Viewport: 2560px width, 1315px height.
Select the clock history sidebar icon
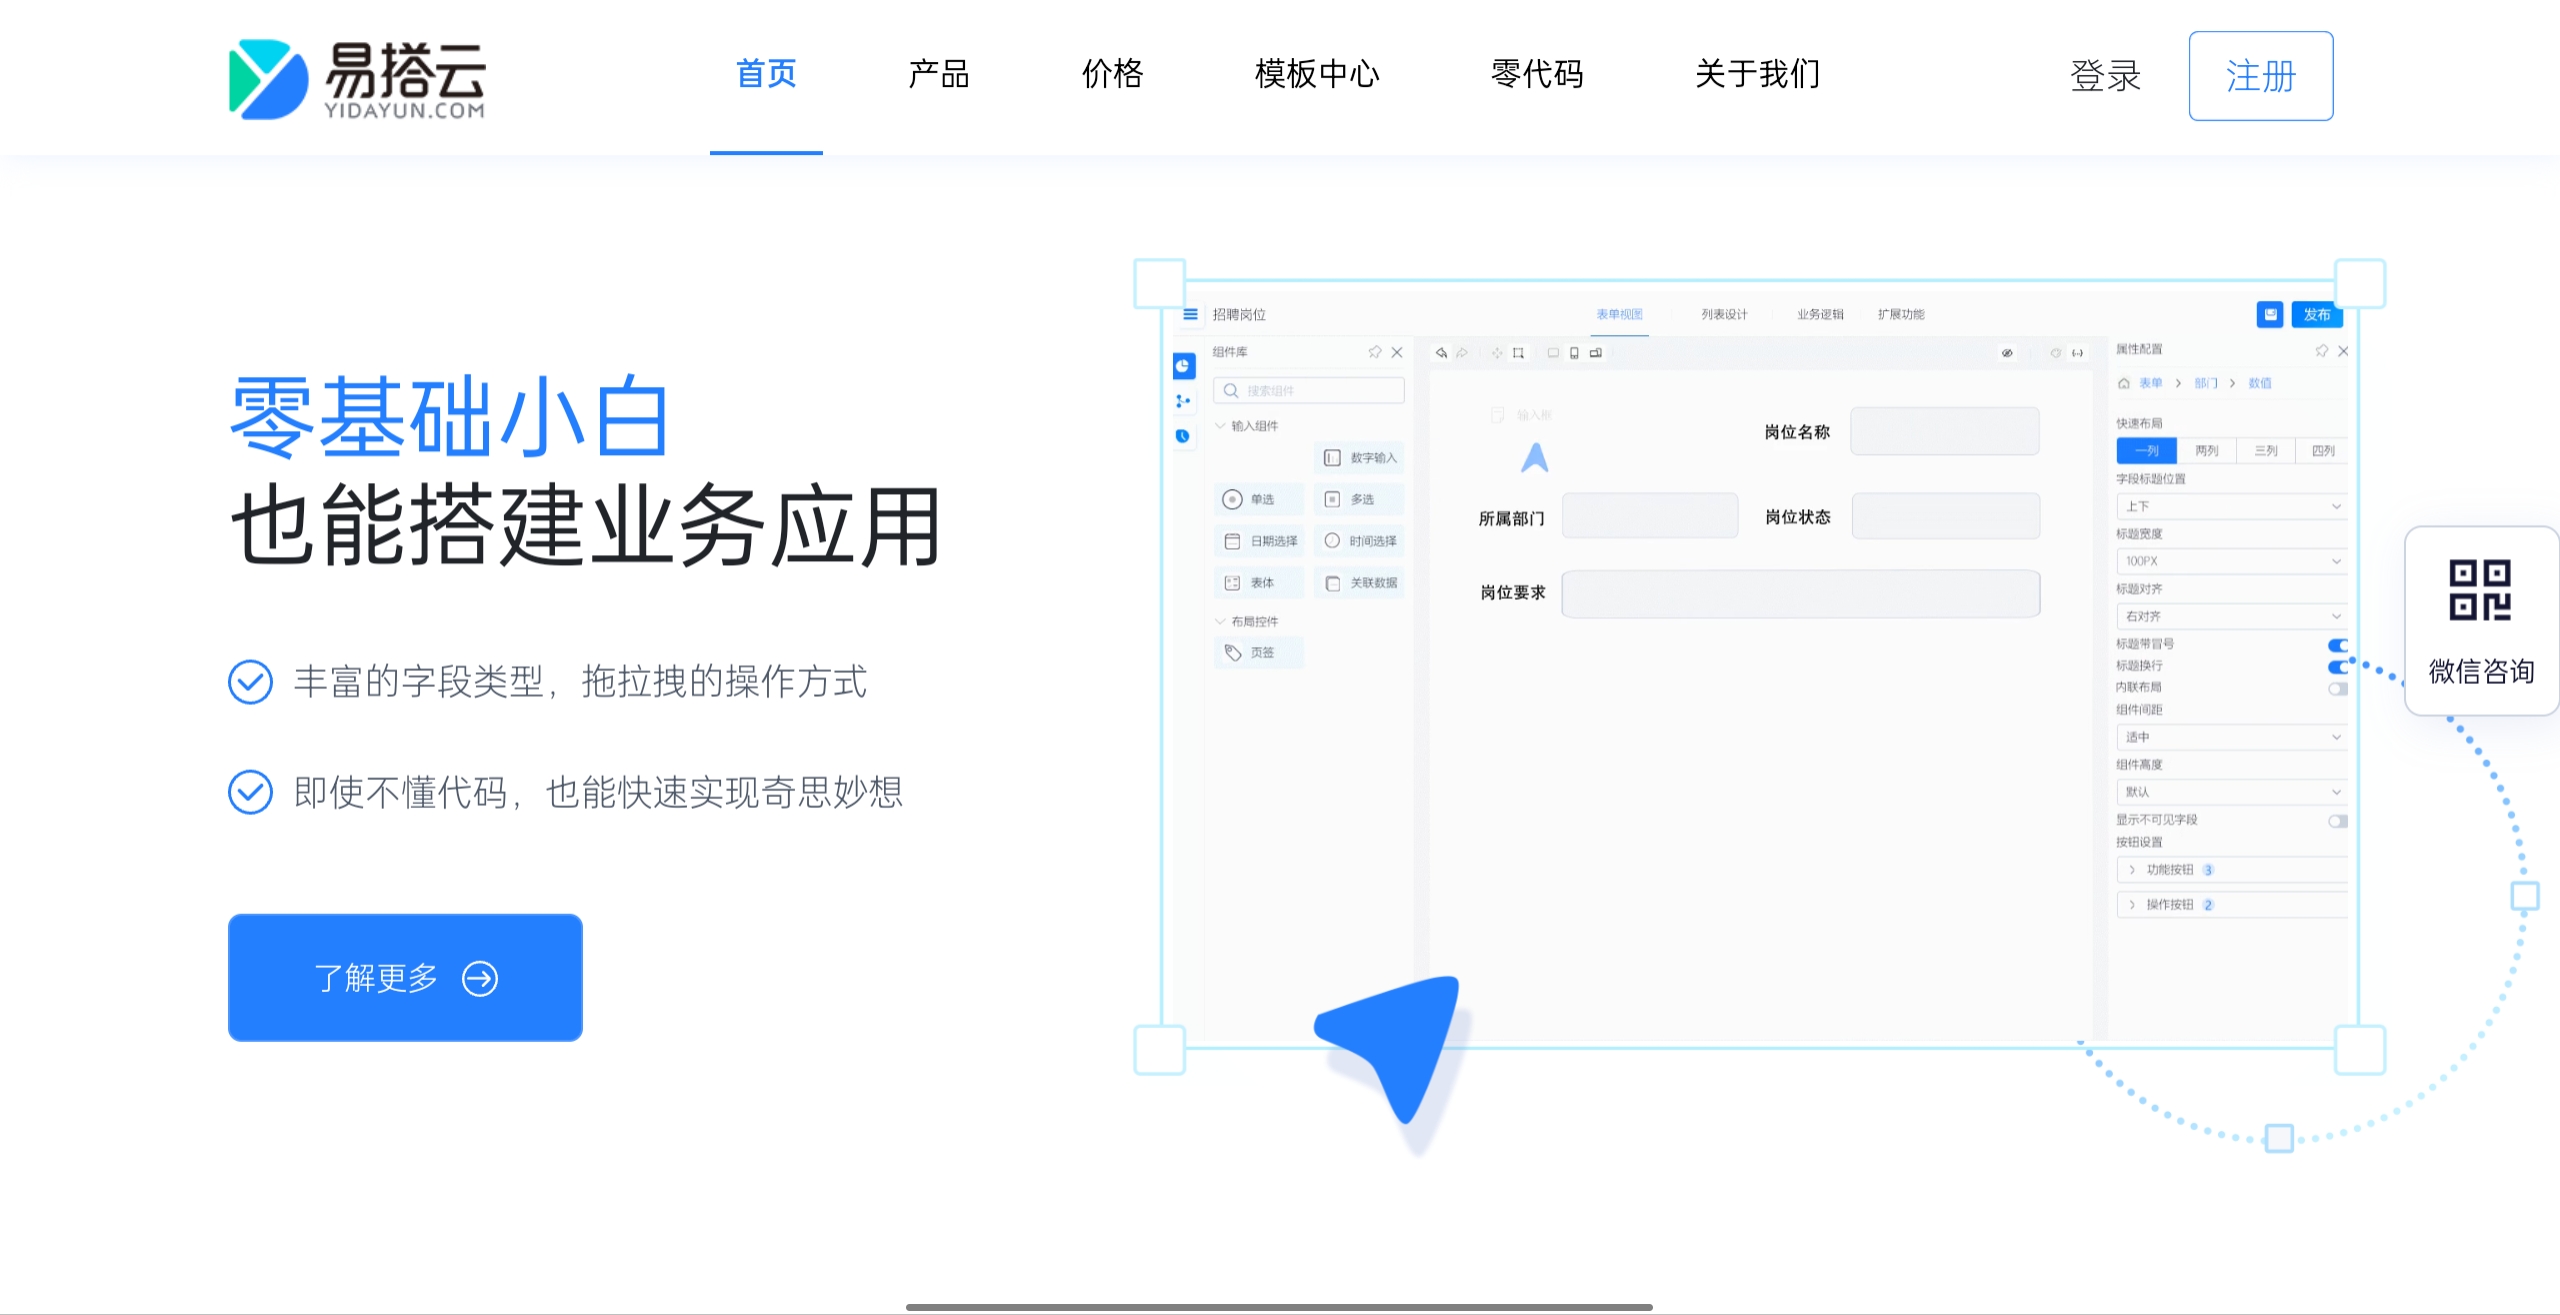[1183, 436]
